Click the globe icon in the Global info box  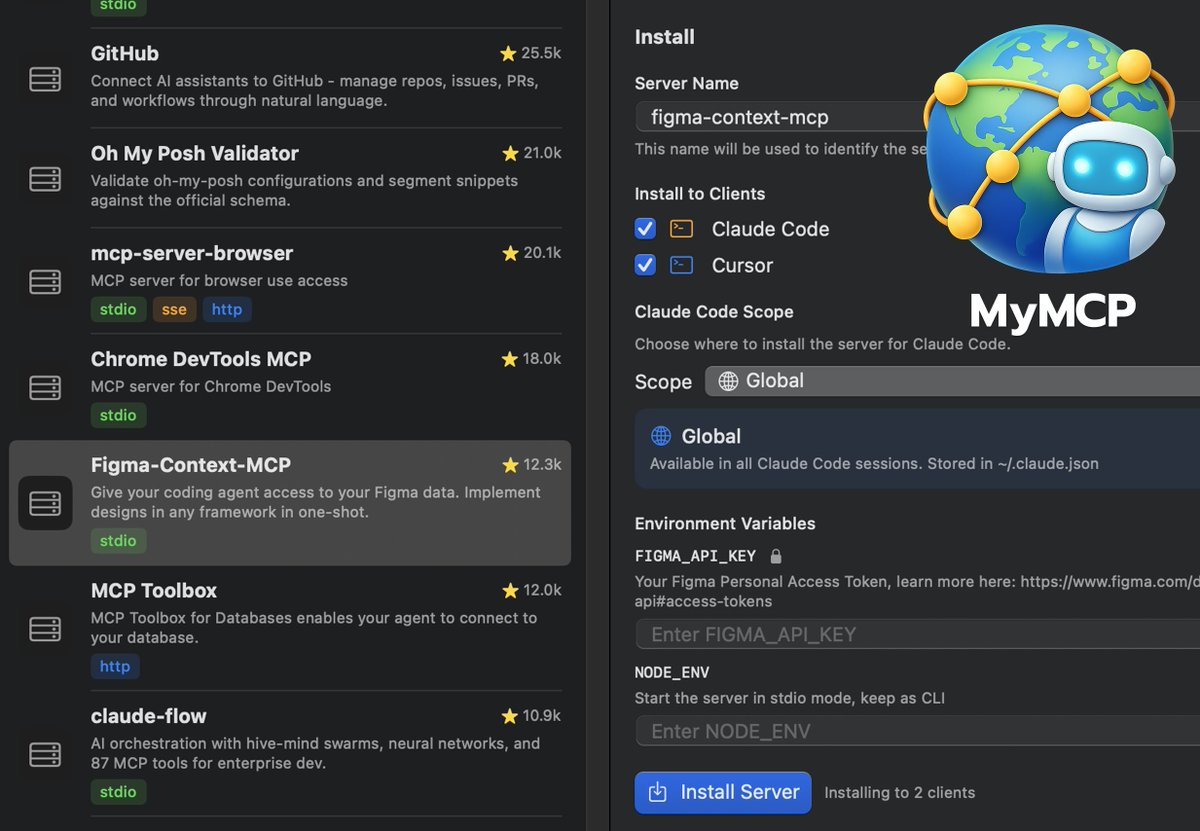pyautogui.click(x=661, y=436)
